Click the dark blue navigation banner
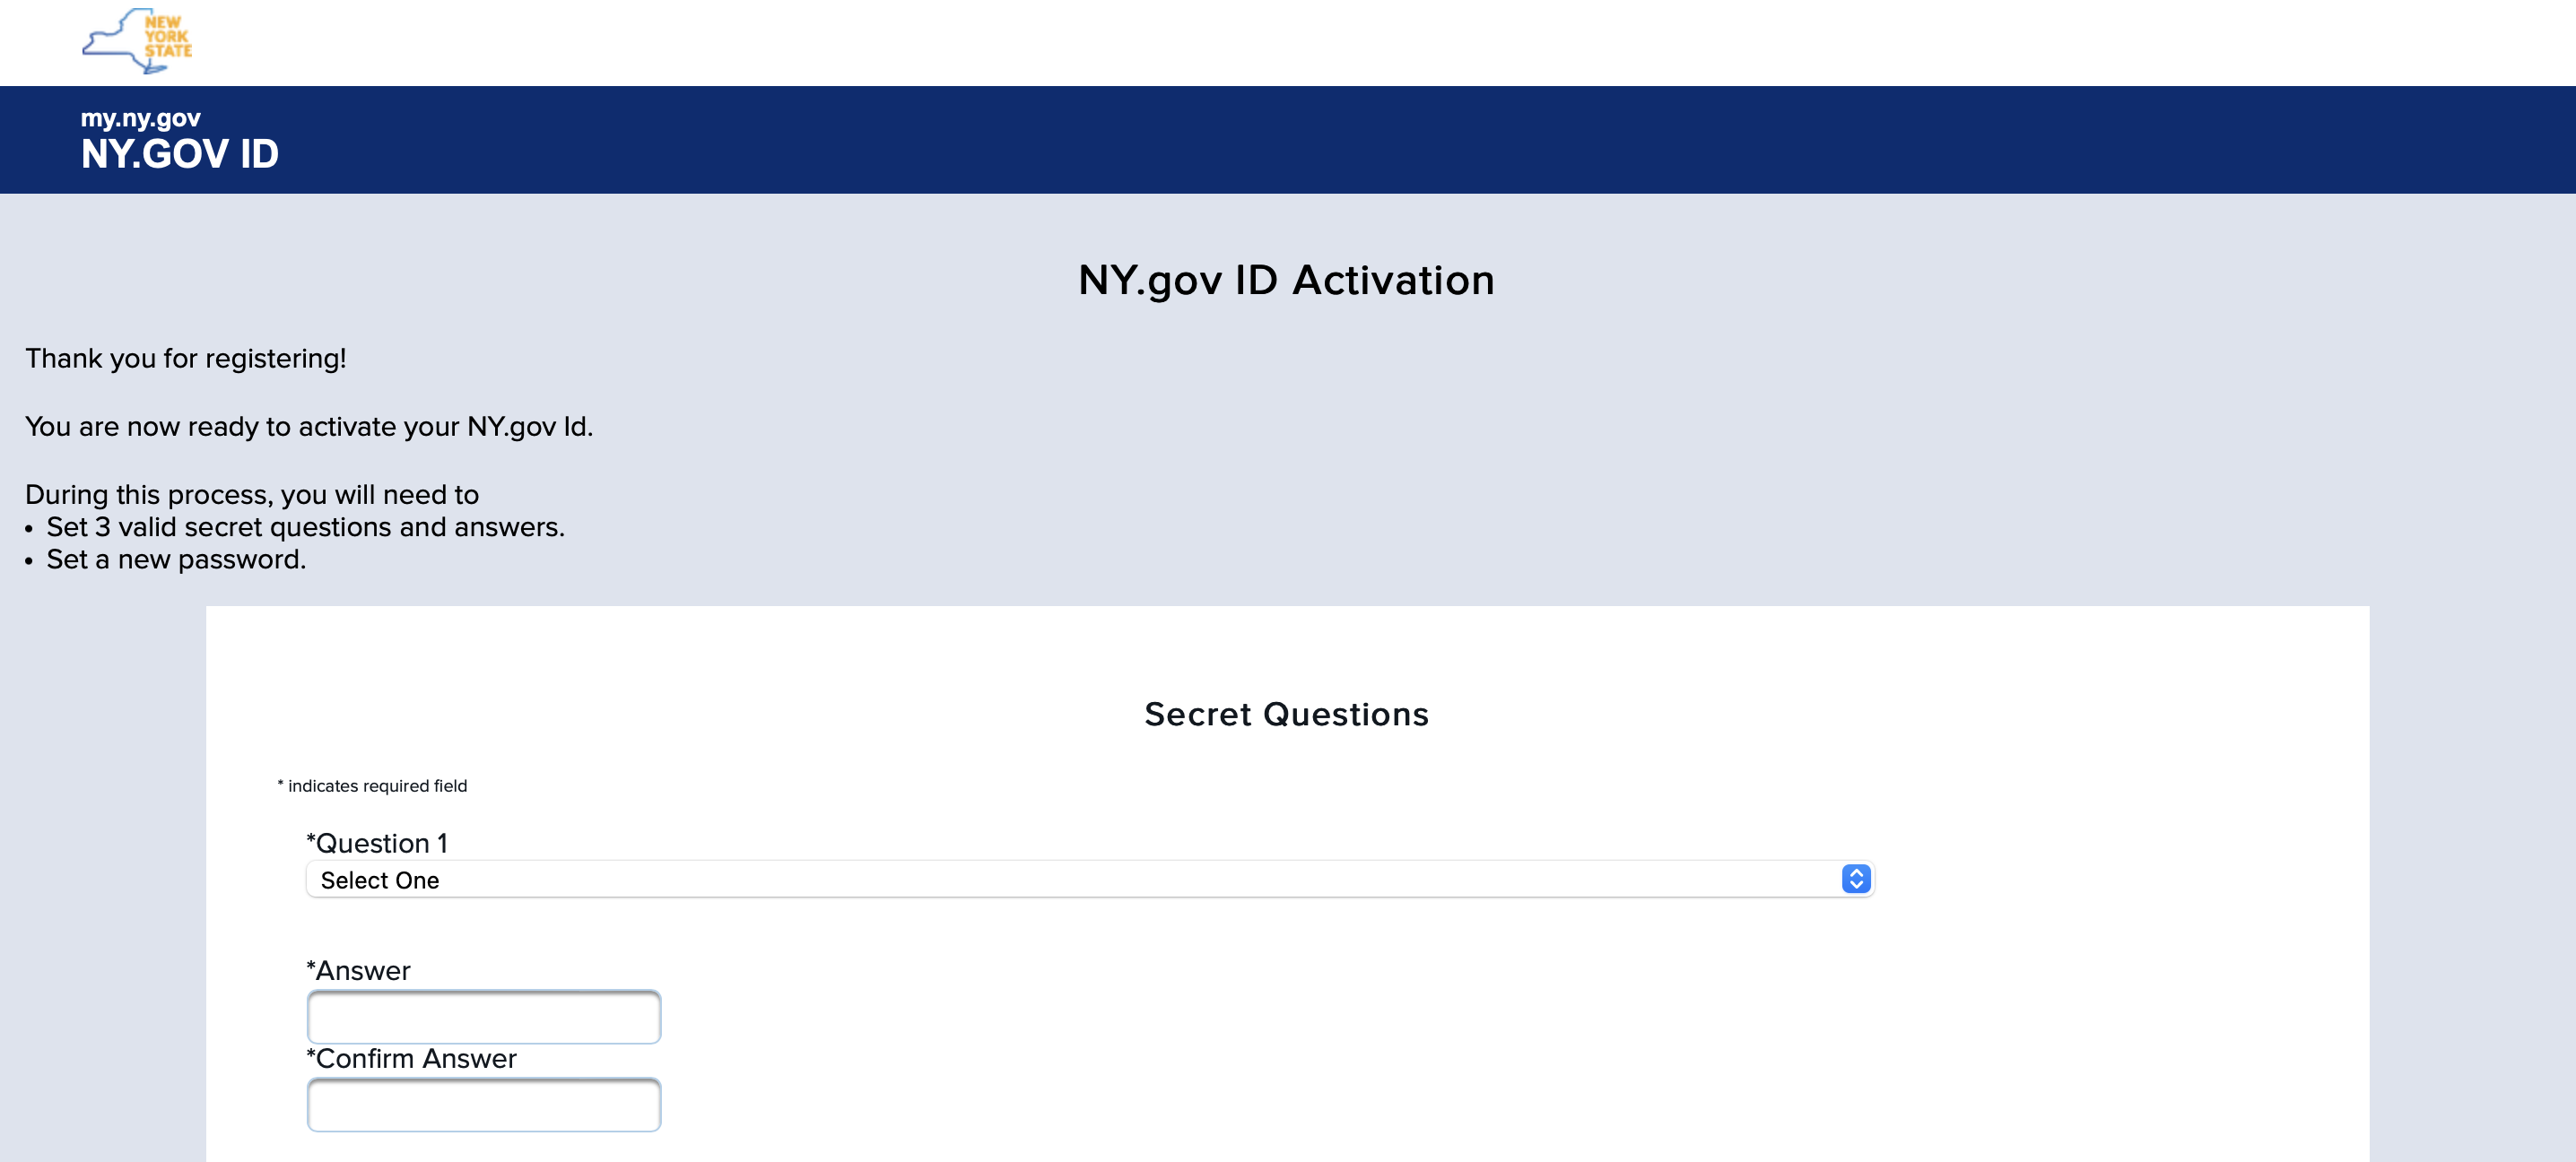 (1288, 139)
